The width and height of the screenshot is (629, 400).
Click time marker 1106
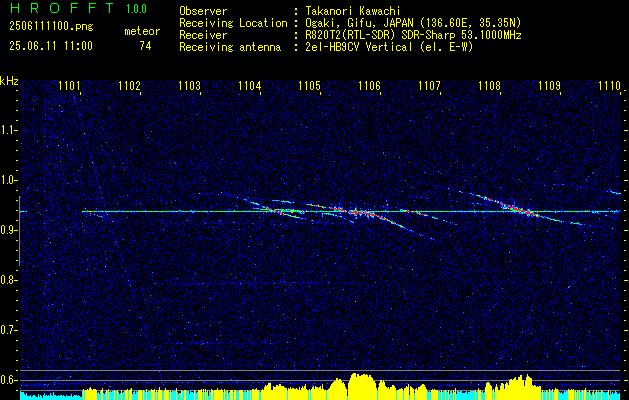point(369,85)
